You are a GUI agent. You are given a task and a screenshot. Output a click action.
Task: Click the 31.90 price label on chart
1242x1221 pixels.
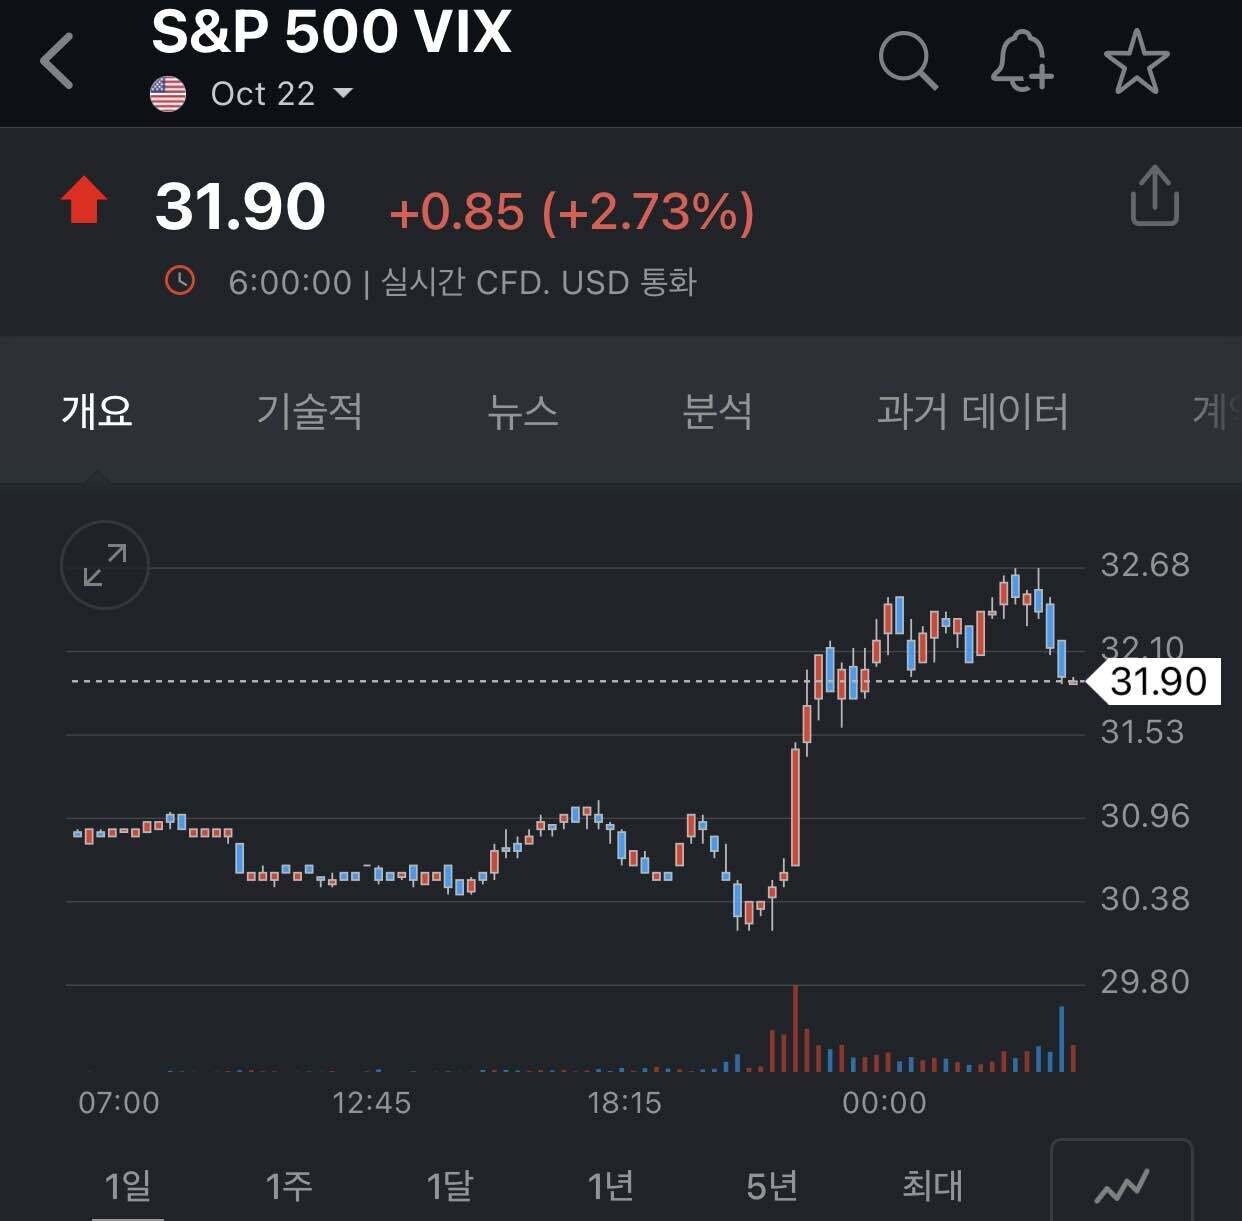coord(1161,681)
